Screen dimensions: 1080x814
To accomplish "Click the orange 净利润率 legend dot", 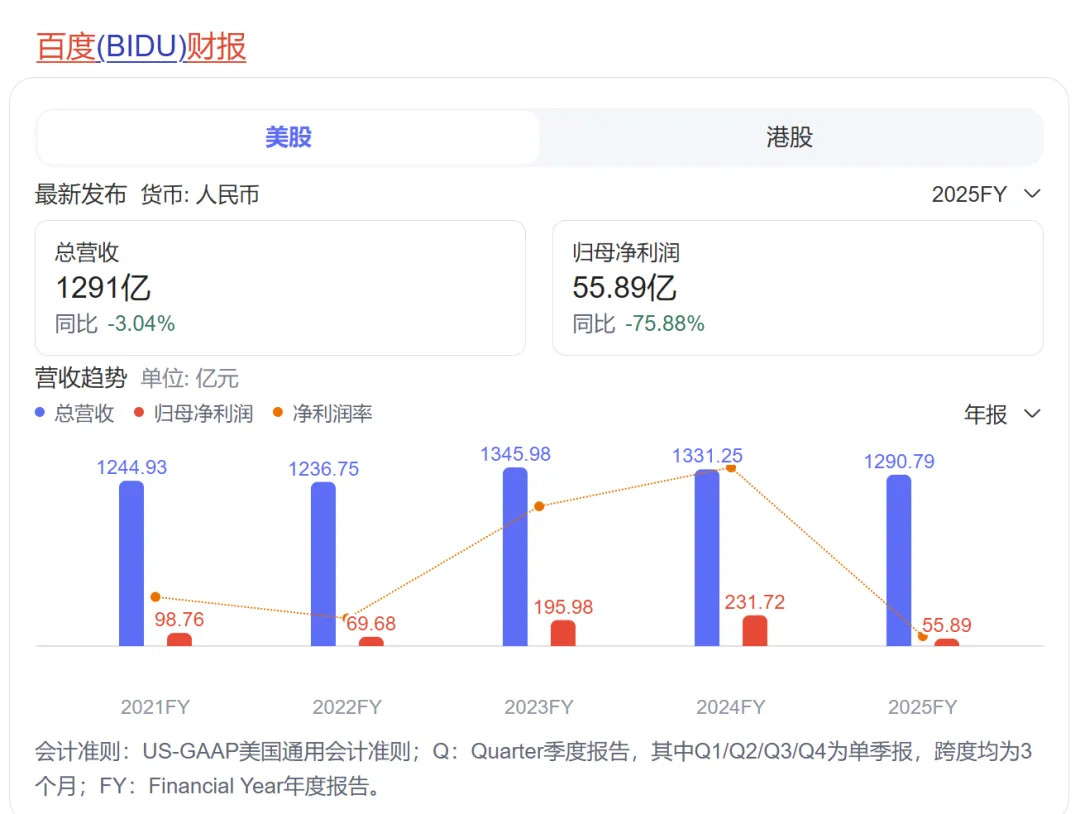I will coord(278,413).
